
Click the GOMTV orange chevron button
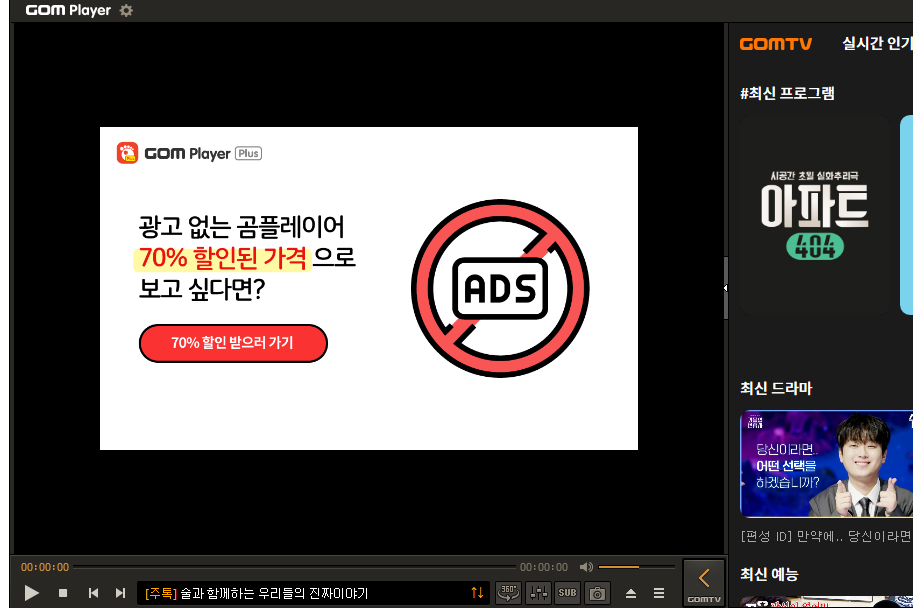(x=704, y=583)
